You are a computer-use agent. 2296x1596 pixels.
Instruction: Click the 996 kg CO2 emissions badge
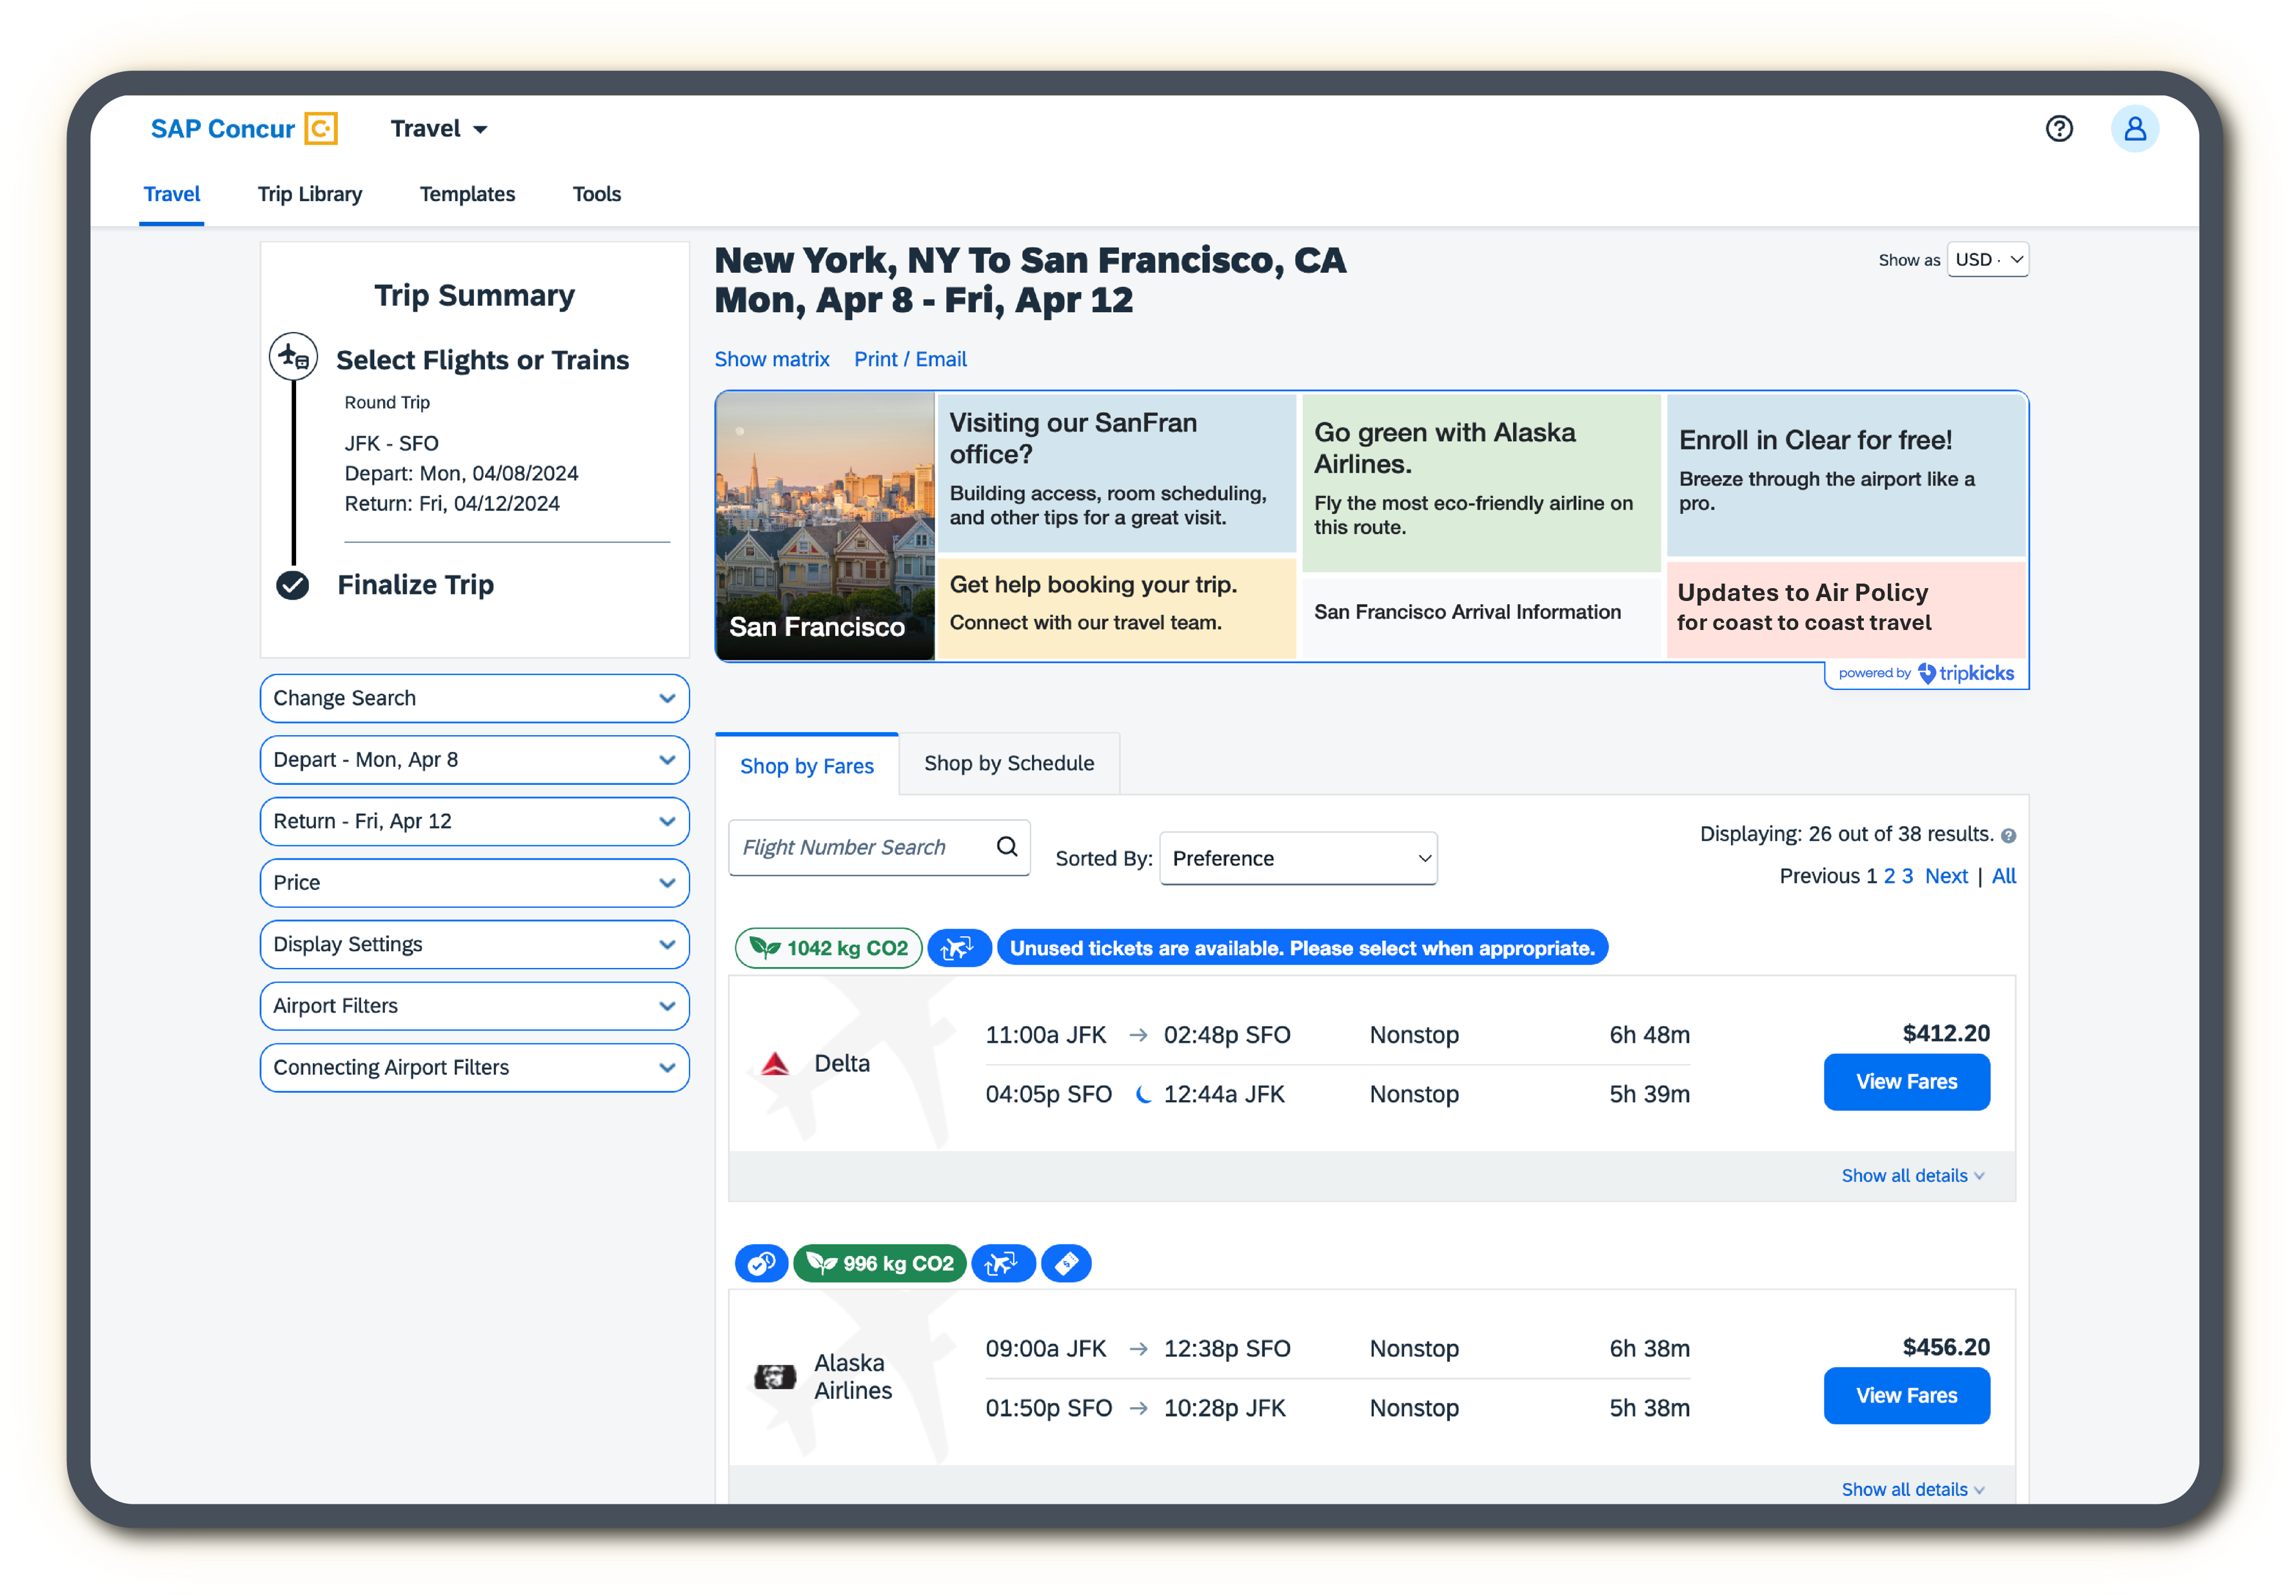pos(880,1263)
